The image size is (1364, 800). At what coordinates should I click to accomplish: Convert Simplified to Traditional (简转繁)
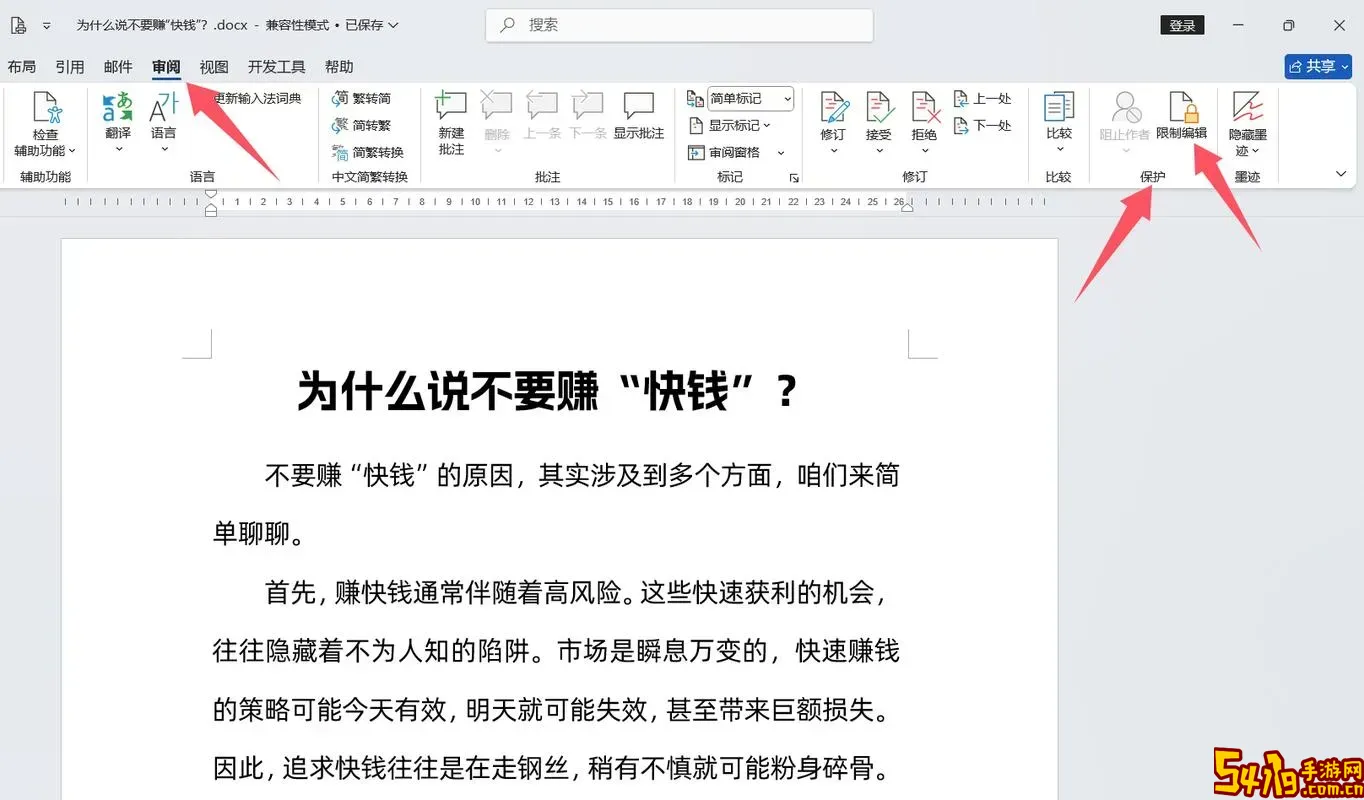point(362,125)
